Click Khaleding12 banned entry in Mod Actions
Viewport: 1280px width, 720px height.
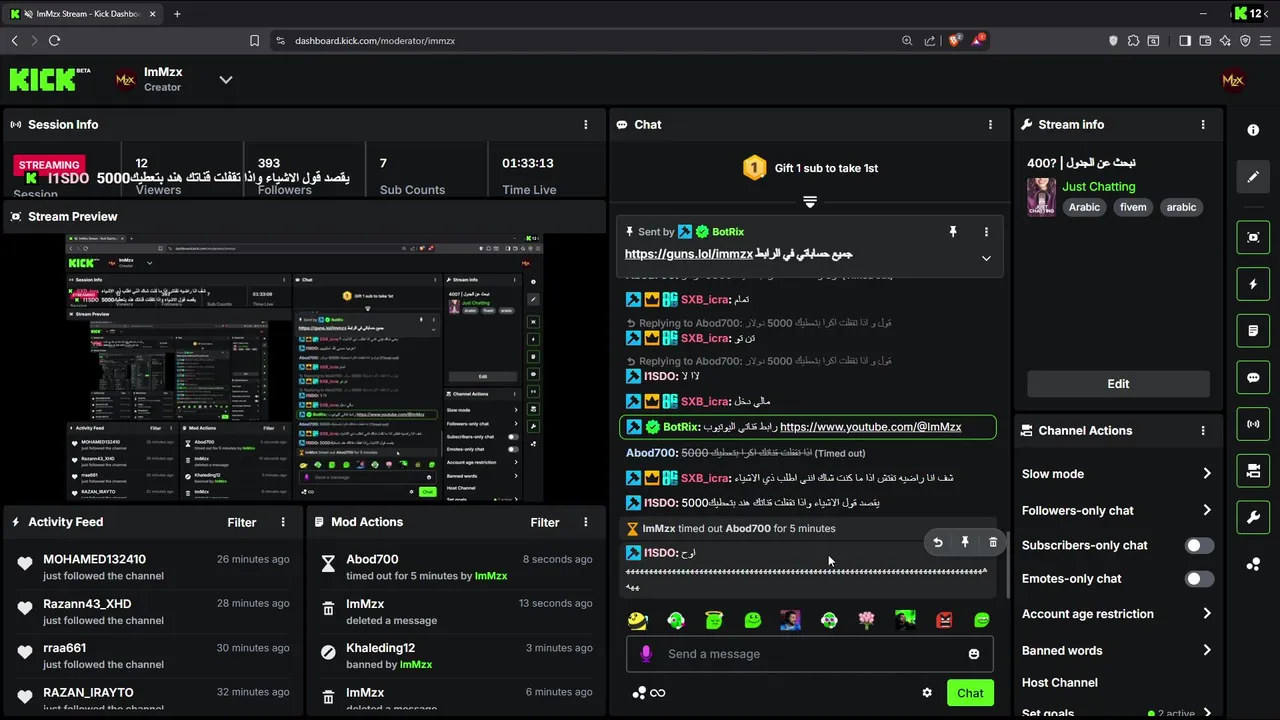point(381,648)
